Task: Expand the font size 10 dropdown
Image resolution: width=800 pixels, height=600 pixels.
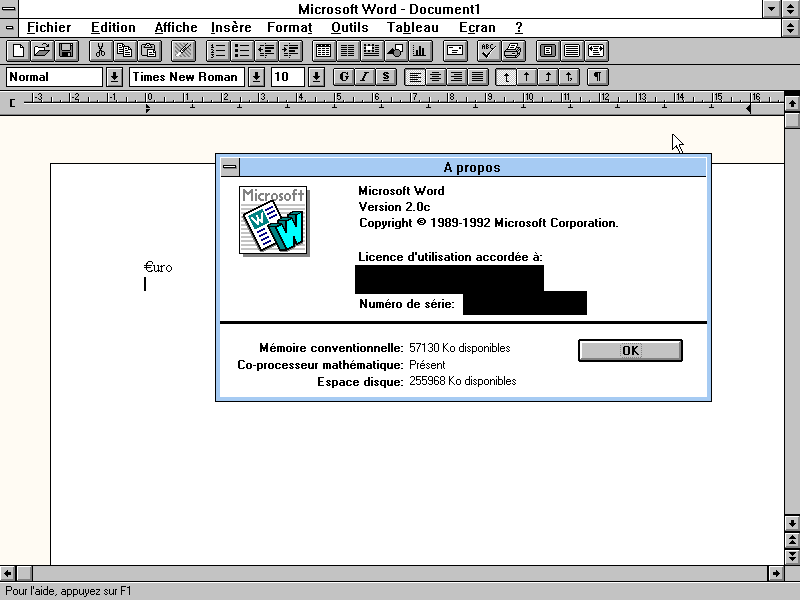Action: (316, 77)
